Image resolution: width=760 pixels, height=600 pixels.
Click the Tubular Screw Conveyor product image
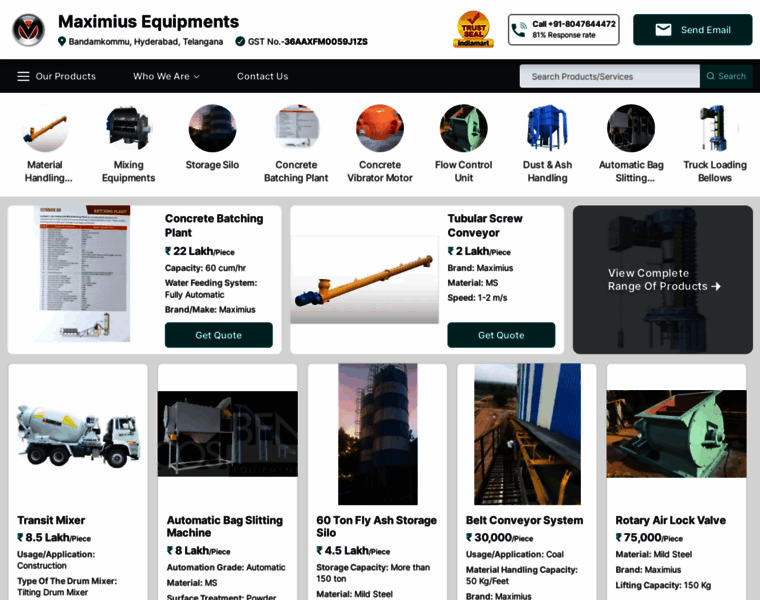click(x=364, y=280)
